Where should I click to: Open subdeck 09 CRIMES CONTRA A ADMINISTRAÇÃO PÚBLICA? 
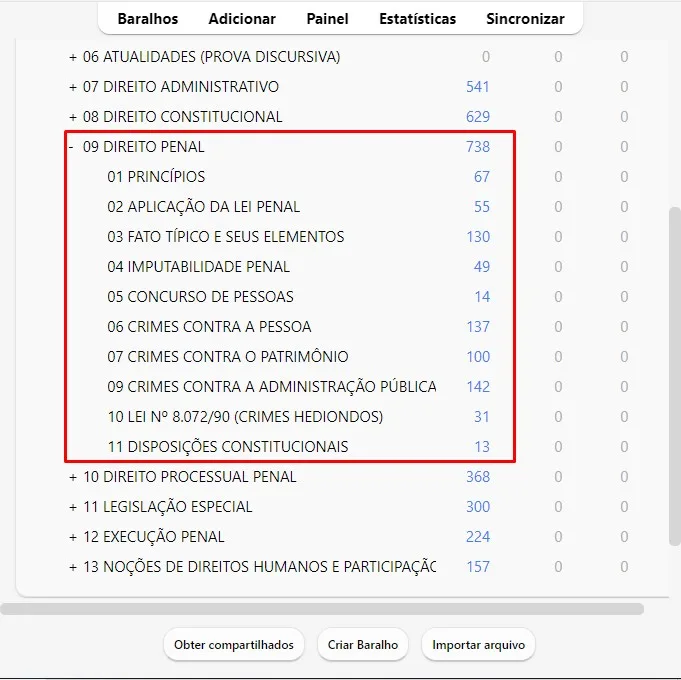(x=271, y=386)
